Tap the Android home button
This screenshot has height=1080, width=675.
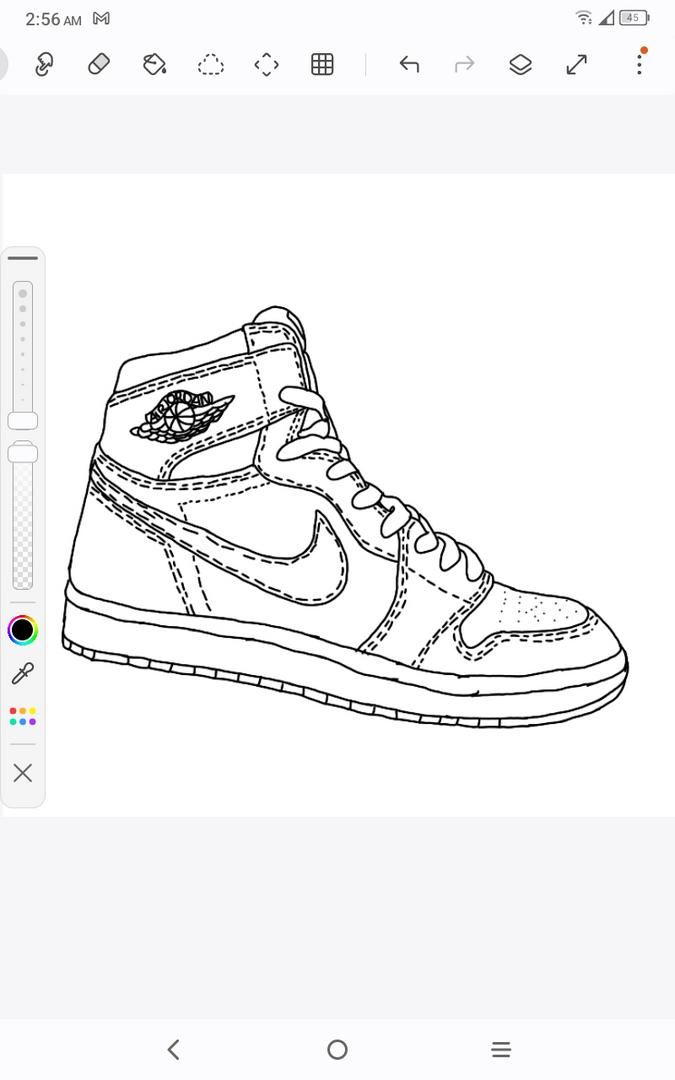click(x=338, y=1049)
